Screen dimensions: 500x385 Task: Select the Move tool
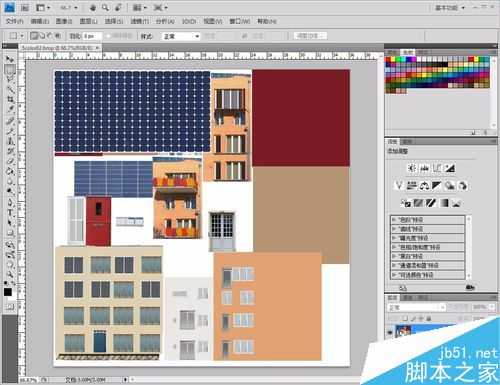[x=10, y=60]
